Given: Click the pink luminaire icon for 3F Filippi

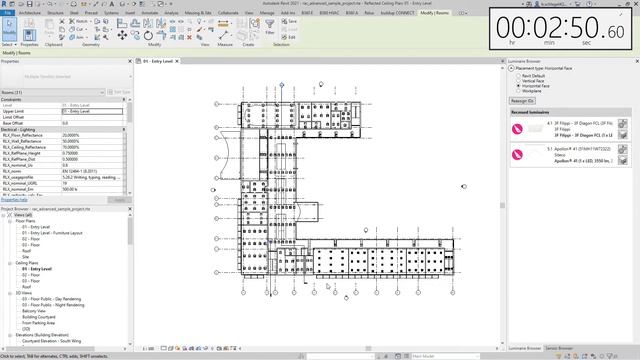Looking at the screenshot, I should tap(517, 129).
